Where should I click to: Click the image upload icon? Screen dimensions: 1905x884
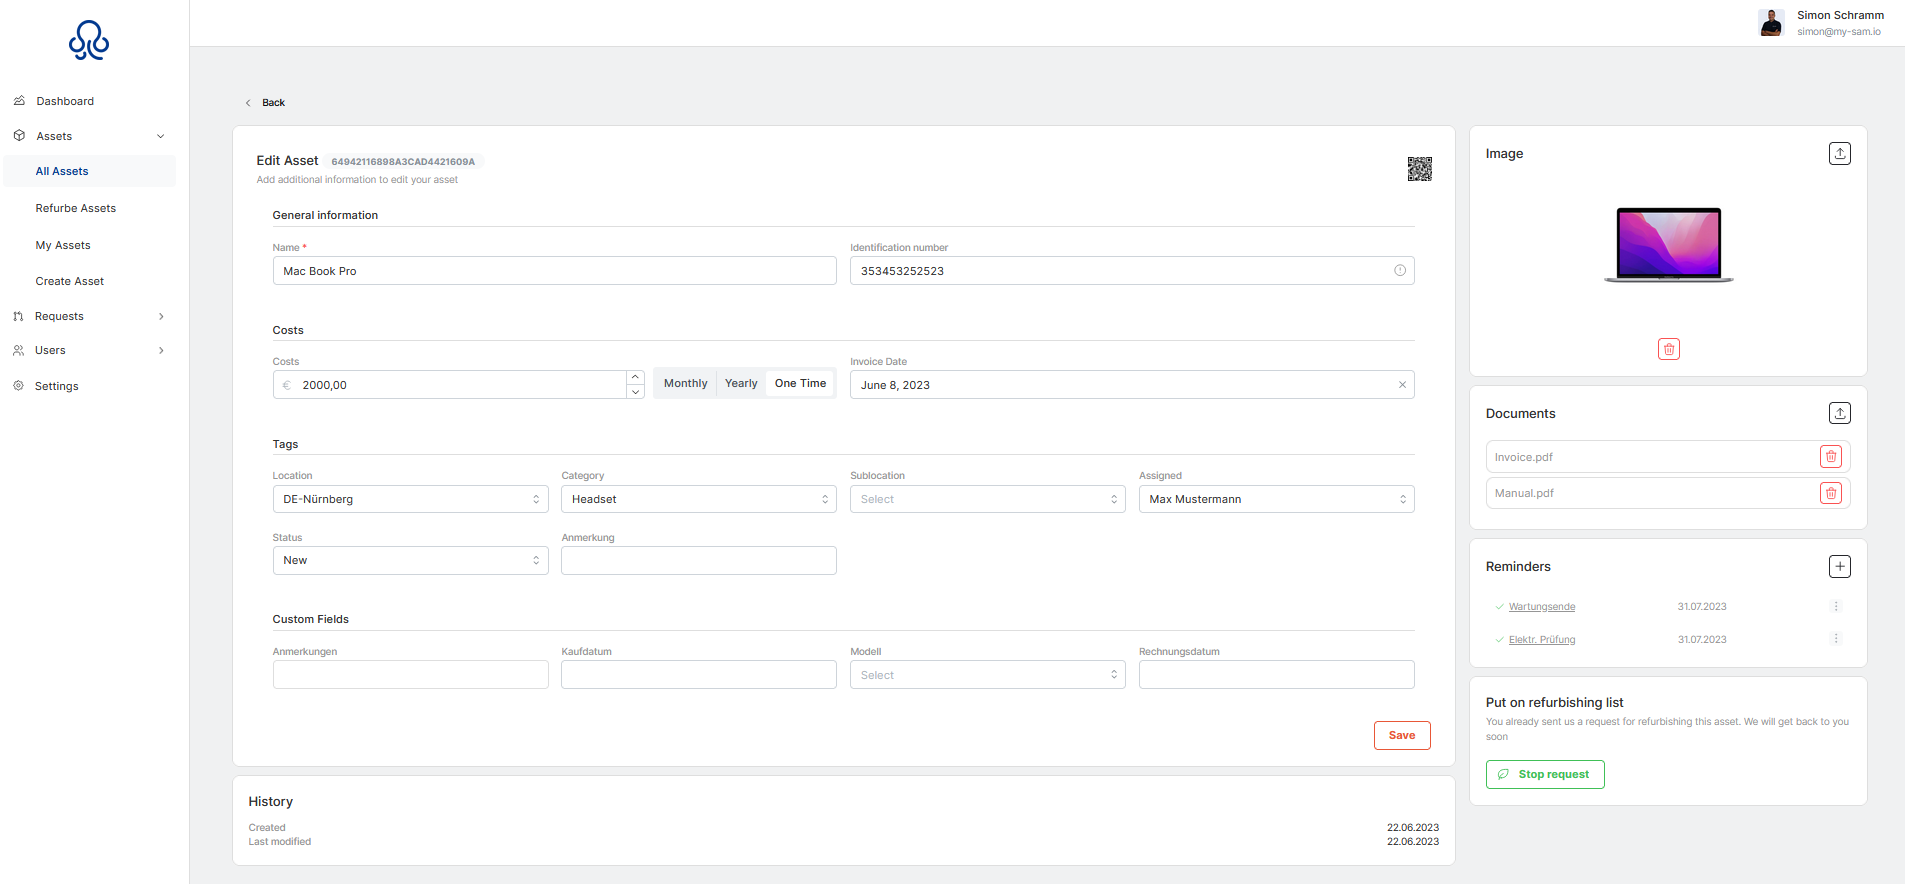pos(1839,153)
